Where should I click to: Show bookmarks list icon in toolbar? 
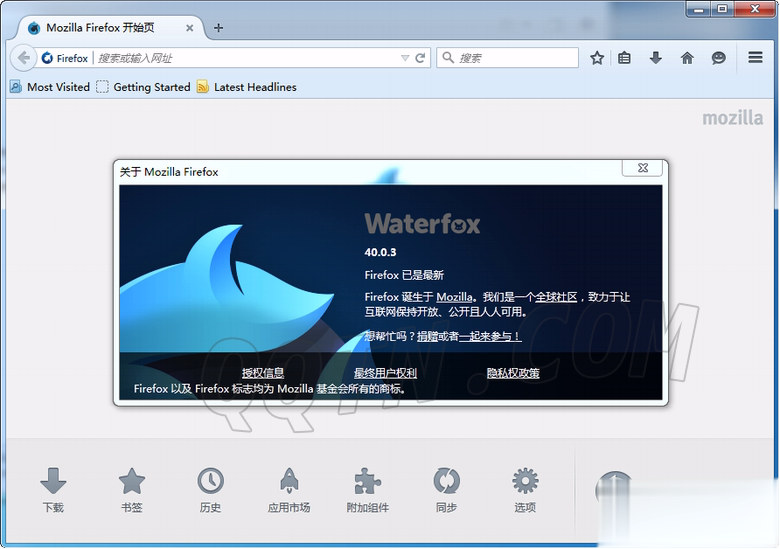pyautogui.click(x=624, y=58)
